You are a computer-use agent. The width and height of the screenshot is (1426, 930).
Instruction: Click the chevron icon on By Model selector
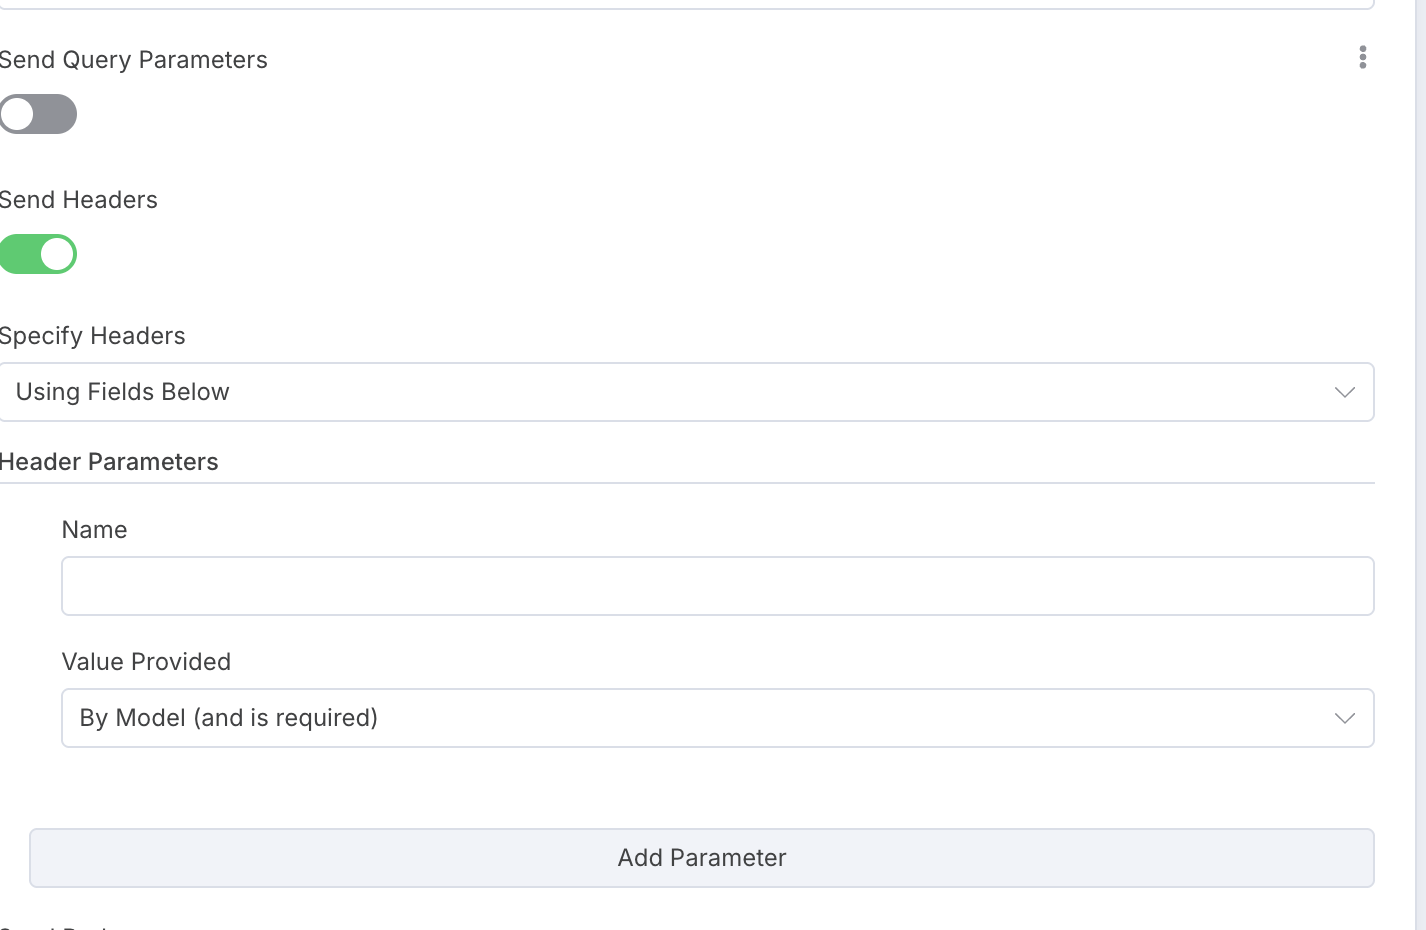point(1344,718)
